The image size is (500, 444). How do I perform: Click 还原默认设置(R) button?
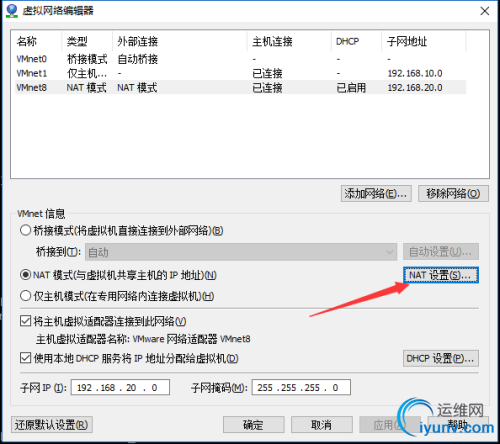pyautogui.click(x=52, y=425)
